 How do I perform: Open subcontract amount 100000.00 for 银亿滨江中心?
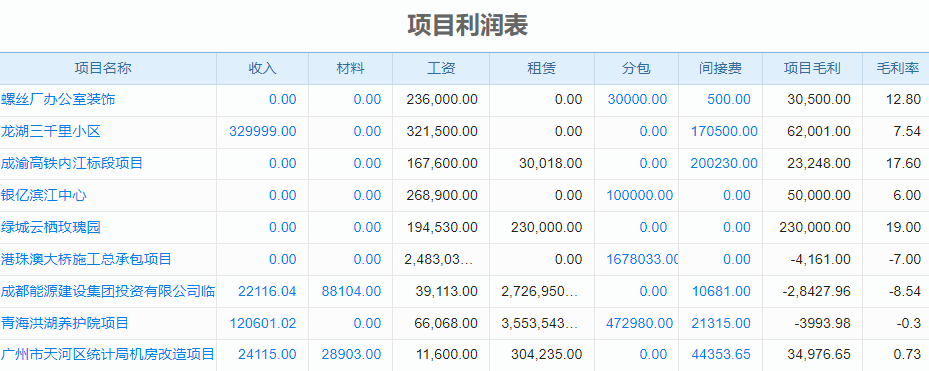(640, 196)
